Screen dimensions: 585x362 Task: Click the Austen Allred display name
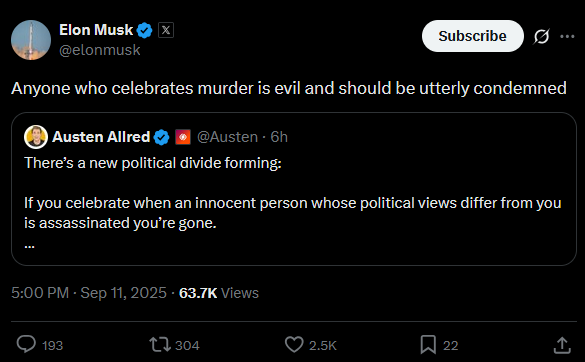[101, 137]
